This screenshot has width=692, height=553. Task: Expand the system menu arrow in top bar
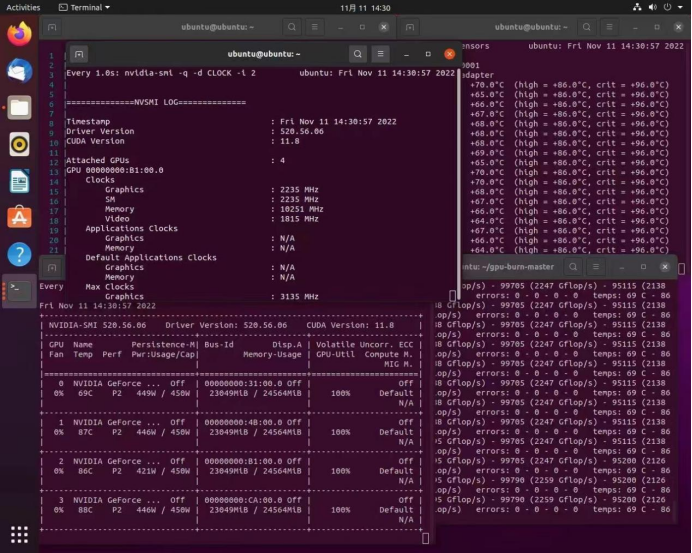680,7
